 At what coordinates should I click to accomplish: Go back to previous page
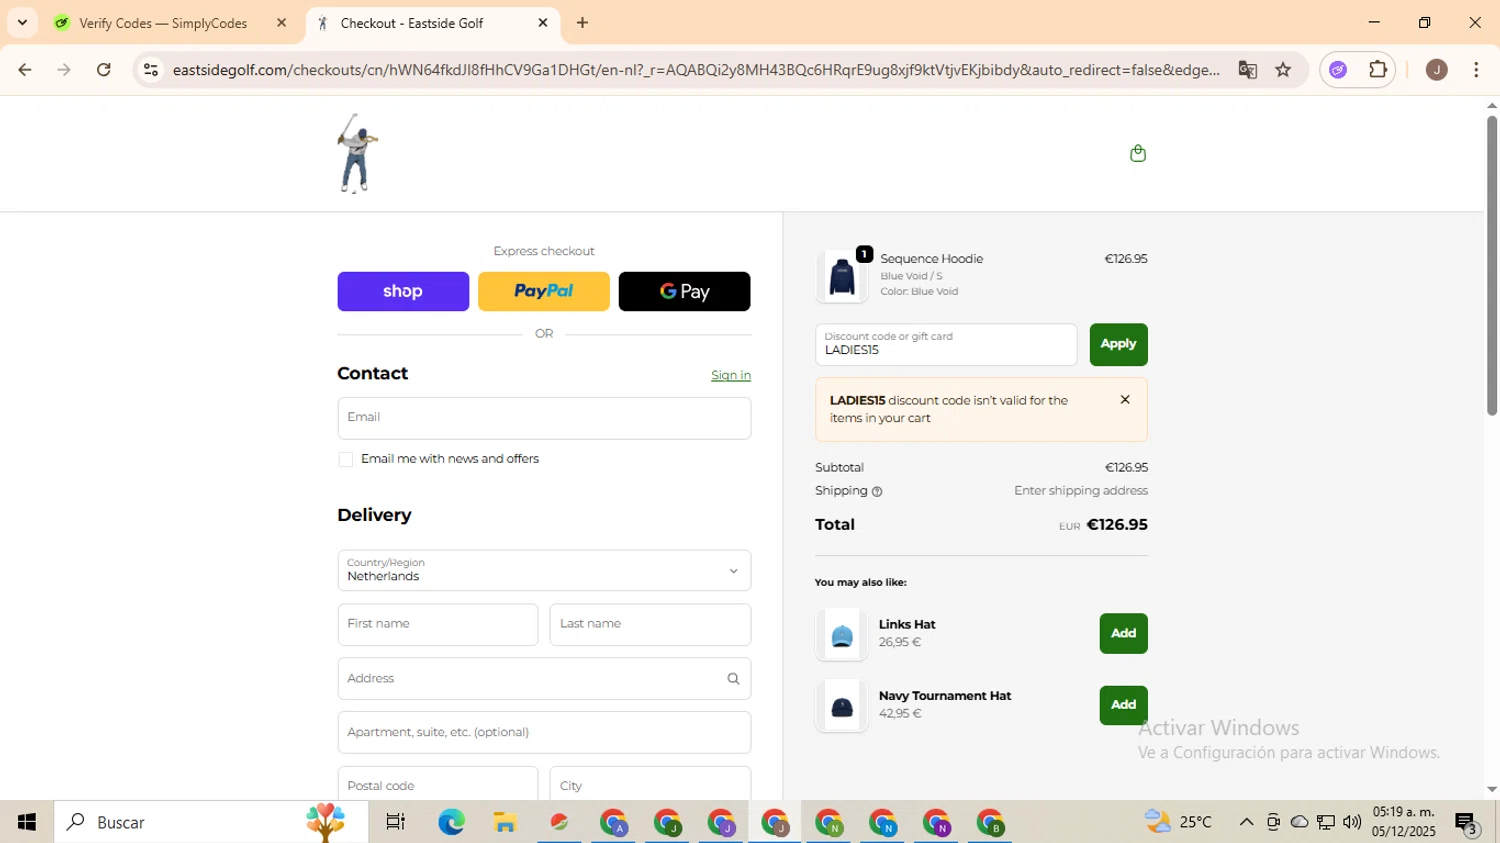click(25, 70)
